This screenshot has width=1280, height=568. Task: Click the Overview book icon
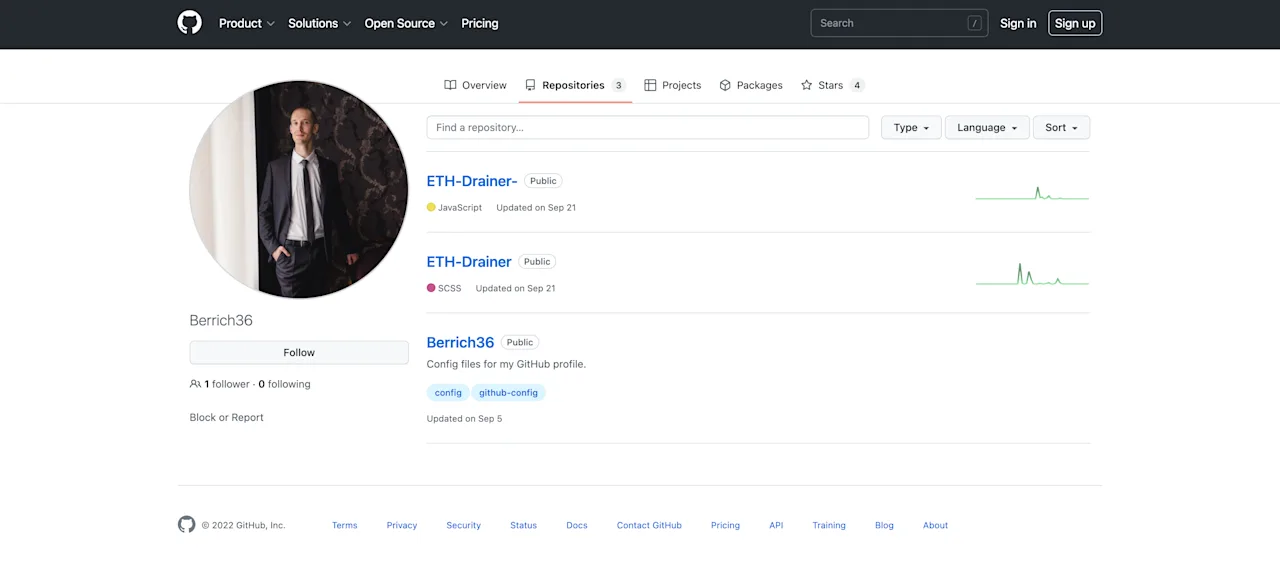tap(450, 85)
